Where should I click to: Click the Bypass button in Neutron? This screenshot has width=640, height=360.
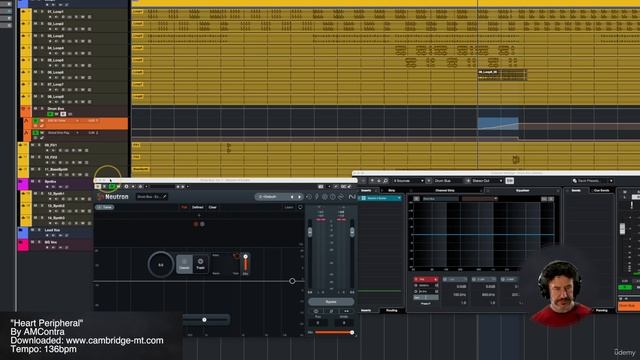pyautogui.click(x=331, y=302)
